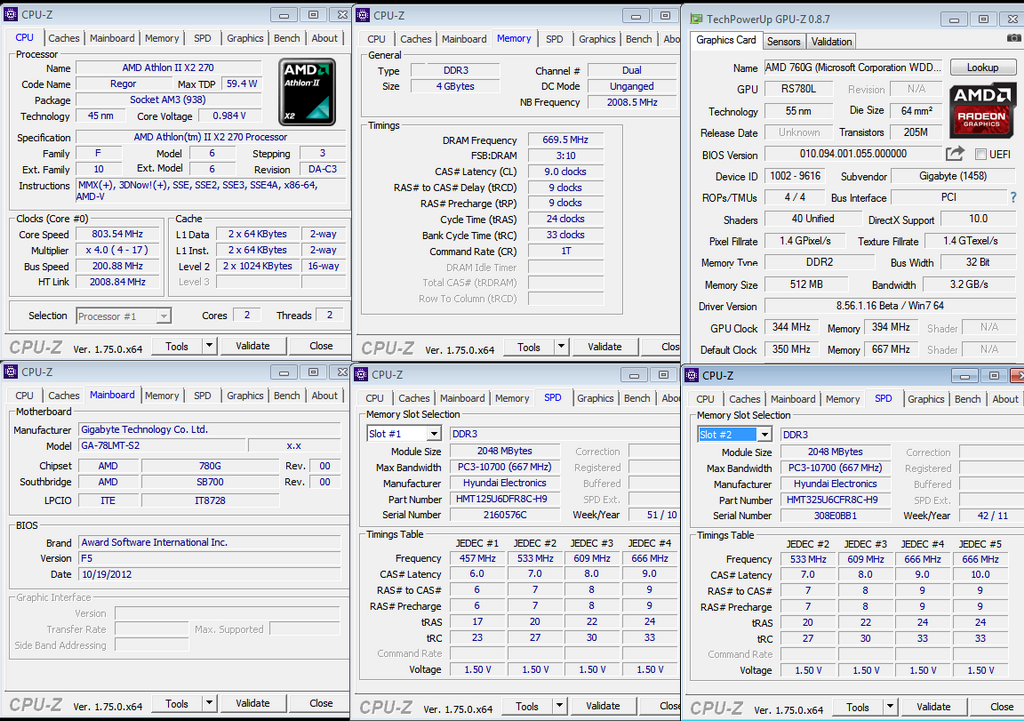This screenshot has width=1024, height=721.
Task: Click the CPU-Z icon in the Slot #2 SPD window title bar
Action: pyautogui.click(x=692, y=376)
